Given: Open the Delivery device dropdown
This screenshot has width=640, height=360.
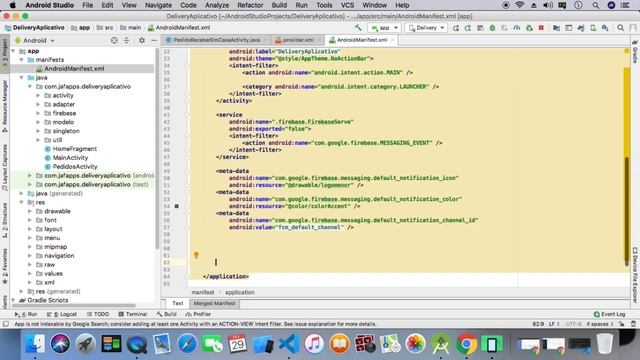Looking at the screenshot, I should point(426,28).
